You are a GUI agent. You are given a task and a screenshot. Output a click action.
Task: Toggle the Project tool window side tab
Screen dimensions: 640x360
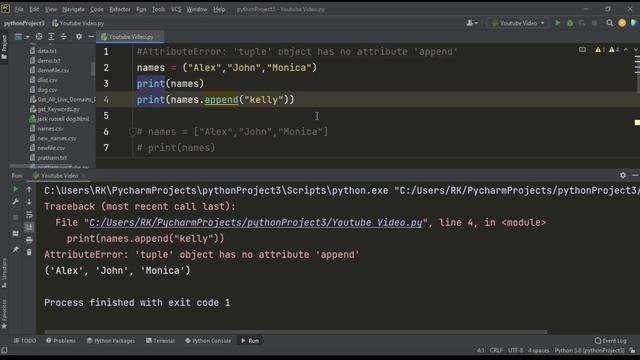click(x=4, y=47)
